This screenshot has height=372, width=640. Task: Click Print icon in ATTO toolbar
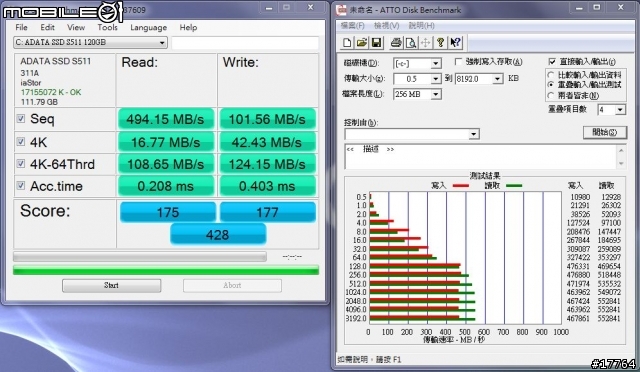(x=396, y=42)
